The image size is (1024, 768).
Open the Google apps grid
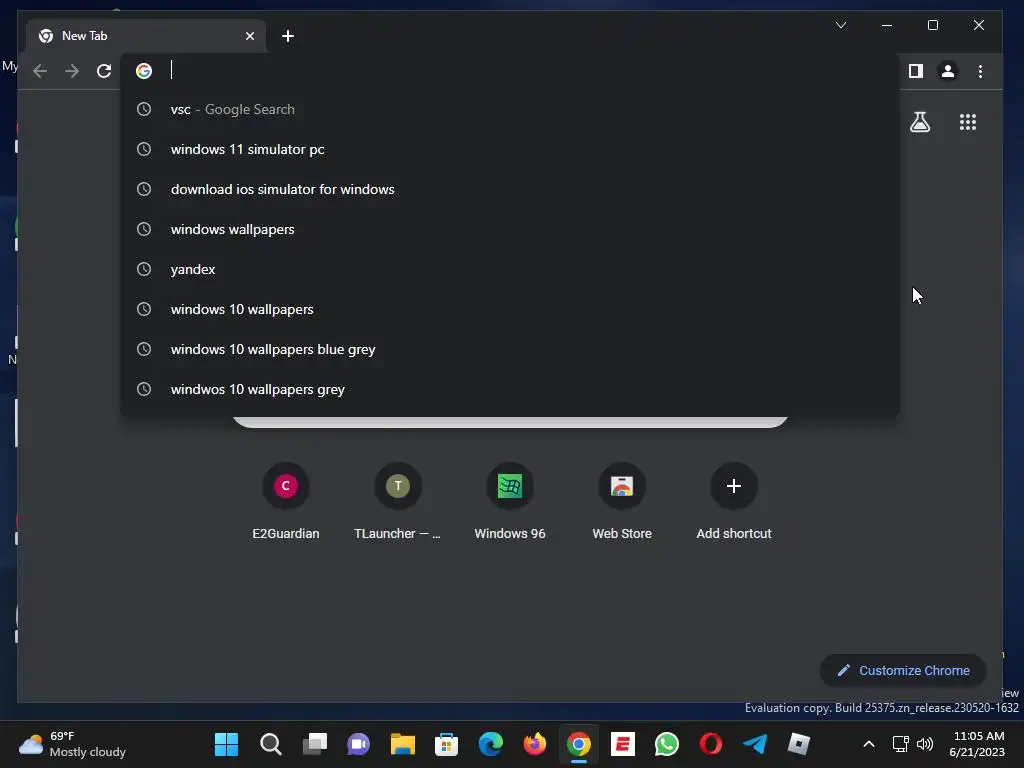coord(968,122)
